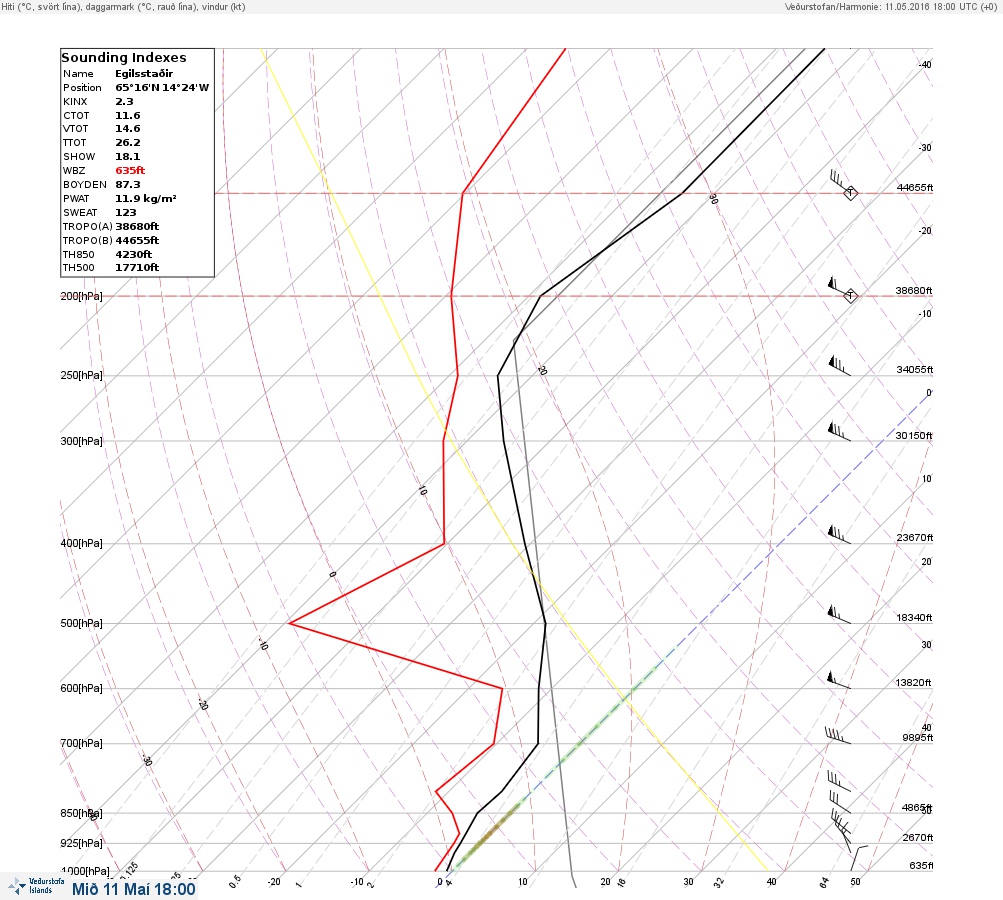Click the BOYDEN value 87.3
The height and width of the screenshot is (900, 1003).
(128, 184)
